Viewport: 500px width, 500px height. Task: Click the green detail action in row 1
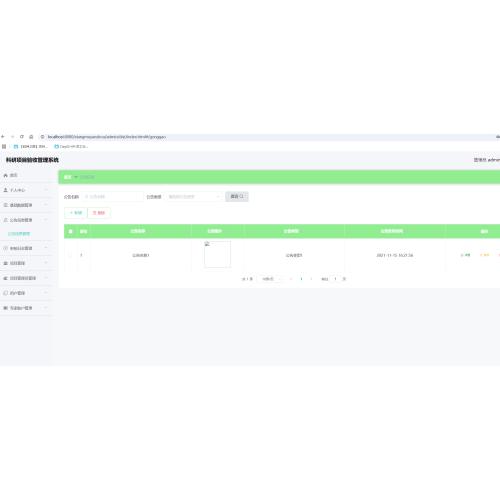pos(465,255)
